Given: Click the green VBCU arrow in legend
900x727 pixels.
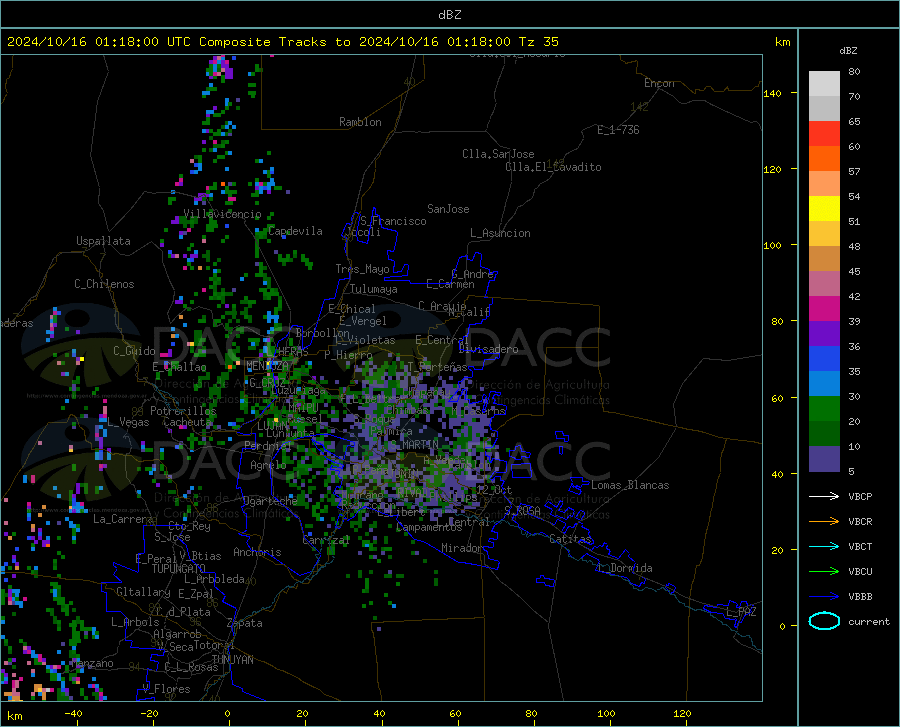Looking at the screenshot, I should pyautogui.click(x=824, y=572).
